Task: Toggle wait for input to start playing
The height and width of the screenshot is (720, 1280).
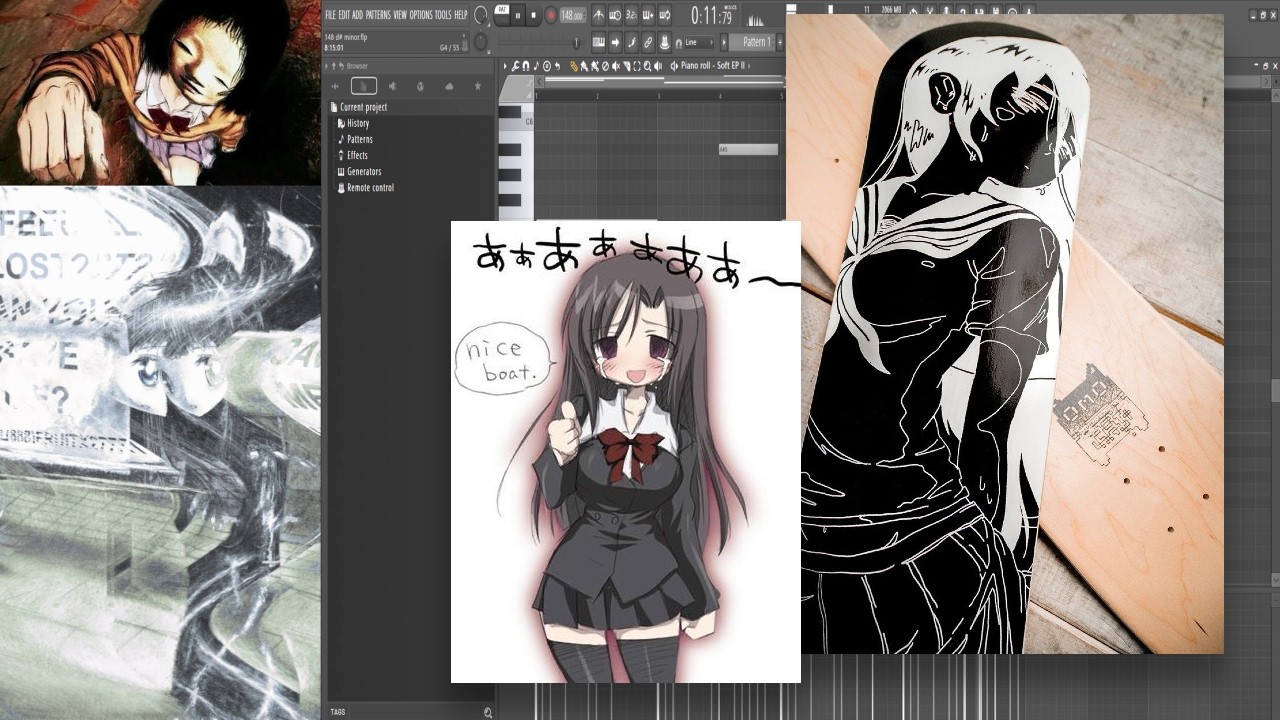Action: 615,15
